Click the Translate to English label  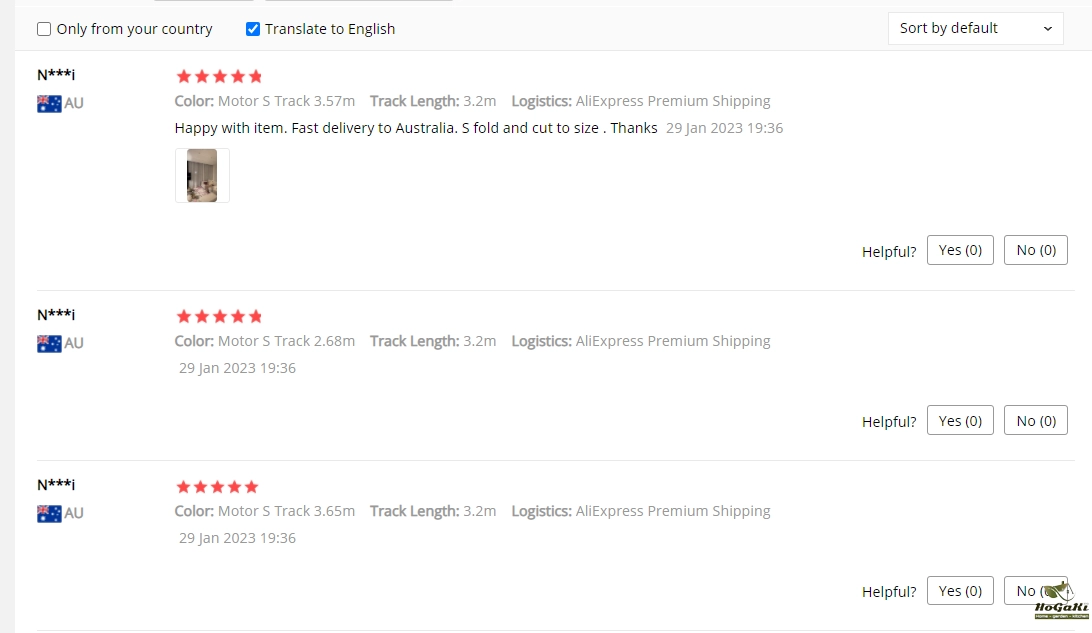pos(330,29)
